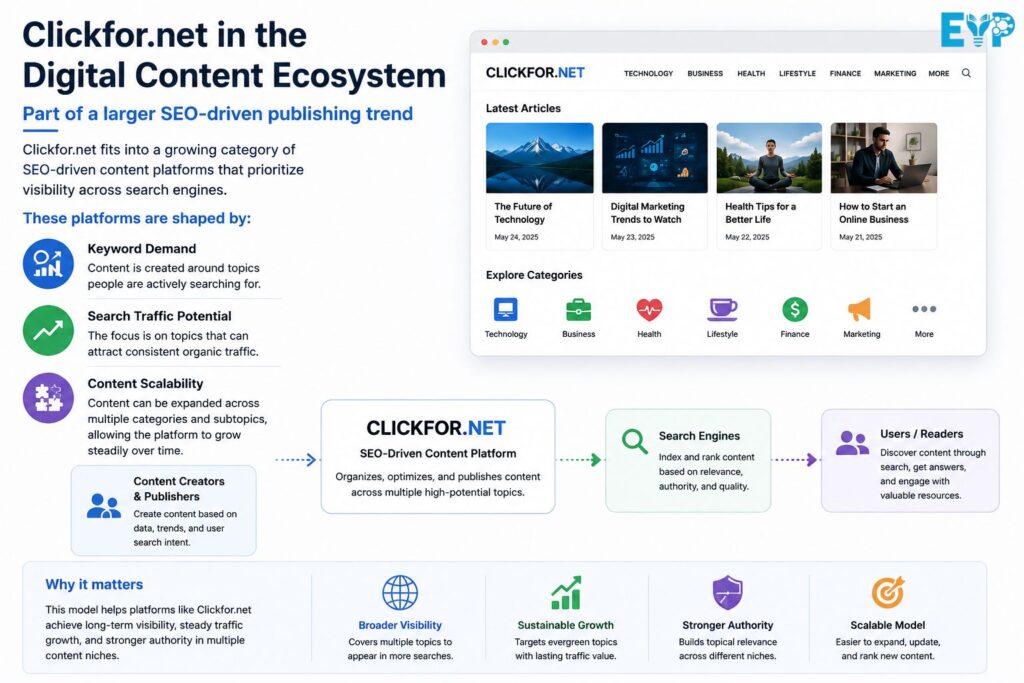Click the Sustainable Growth bar chart icon
Image resolution: width=1024 pixels, height=683 pixels.
[x=566, y=592]
